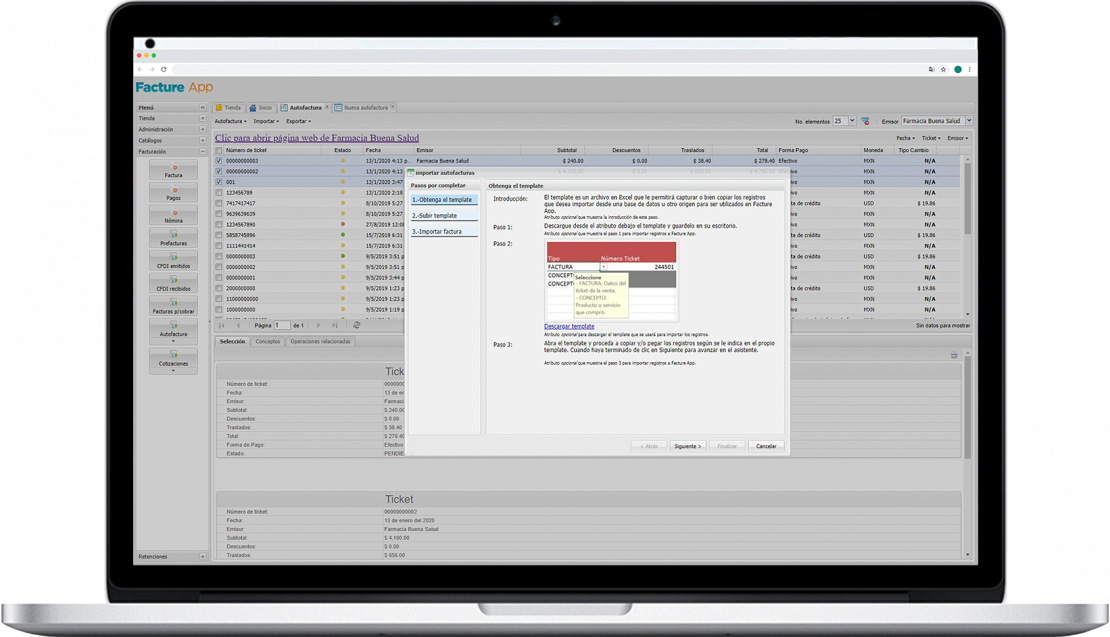Uncheck the checkbox for ticket 001
Viewport: 1110px width, 637px height.
[219, 182]
